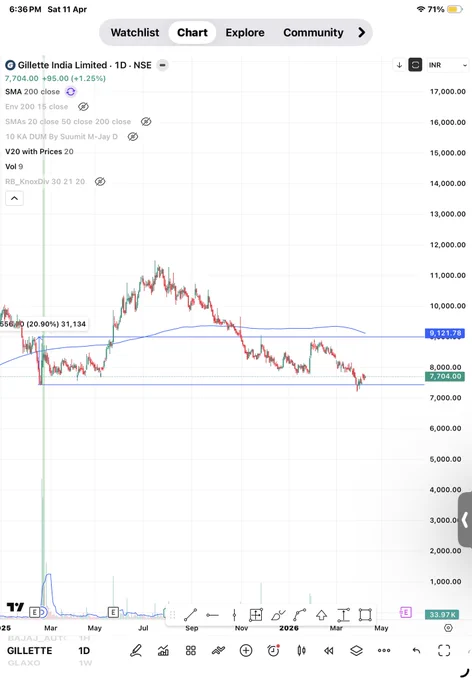472x680 pixels.
Task: Grab the drawing toolbar drag handle
Action: [172, 615]
